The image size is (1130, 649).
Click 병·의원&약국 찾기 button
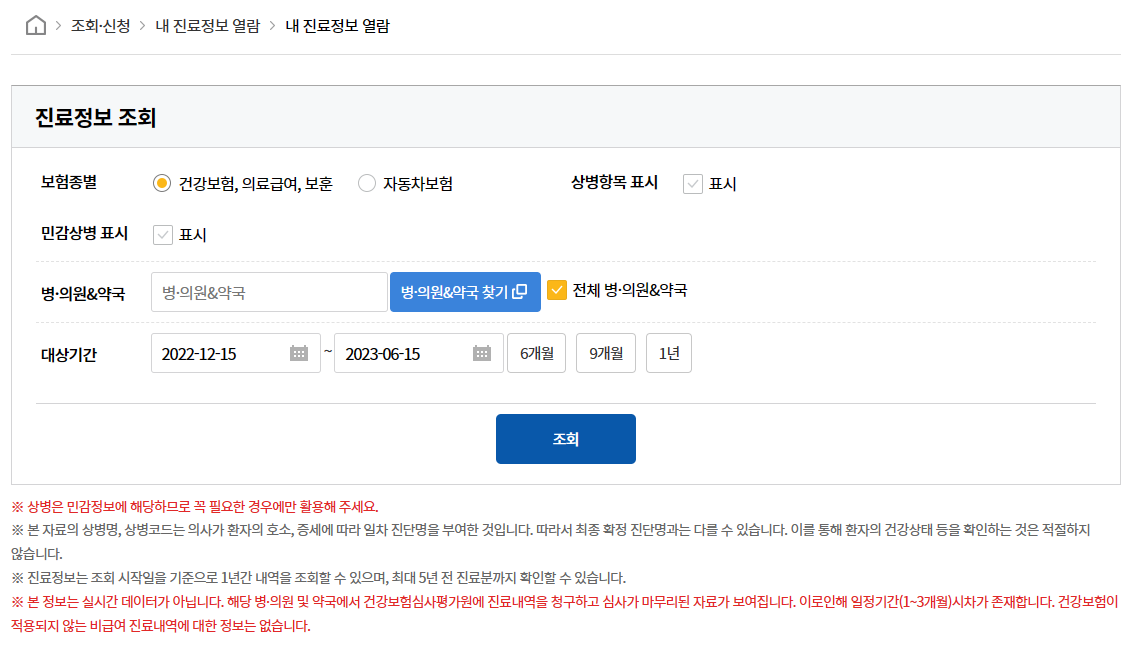[465, 292]
